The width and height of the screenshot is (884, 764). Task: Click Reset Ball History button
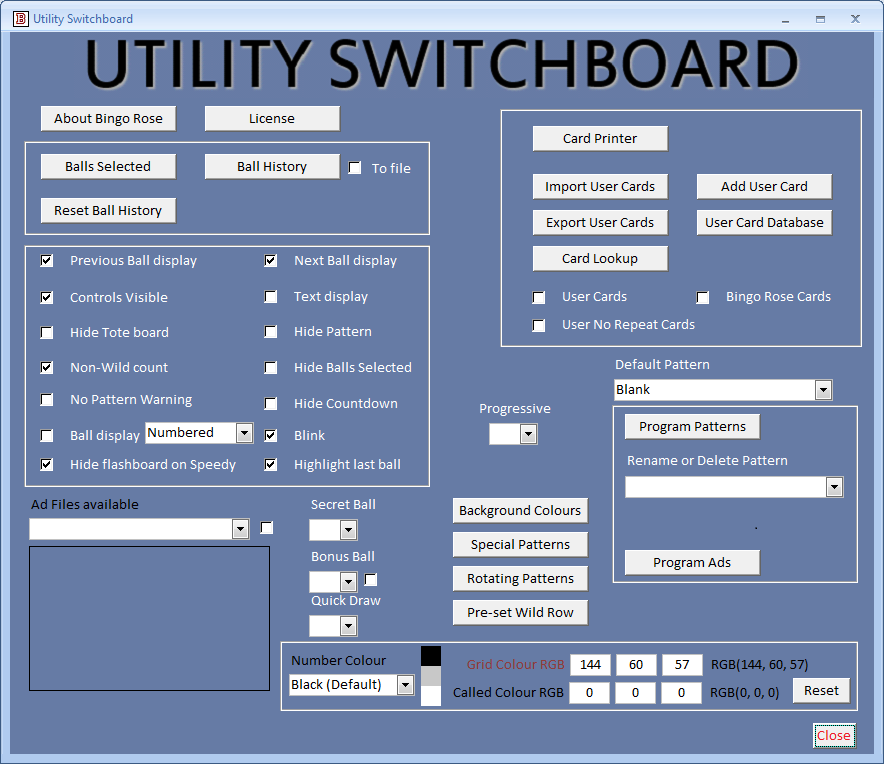tap(108, 210)
